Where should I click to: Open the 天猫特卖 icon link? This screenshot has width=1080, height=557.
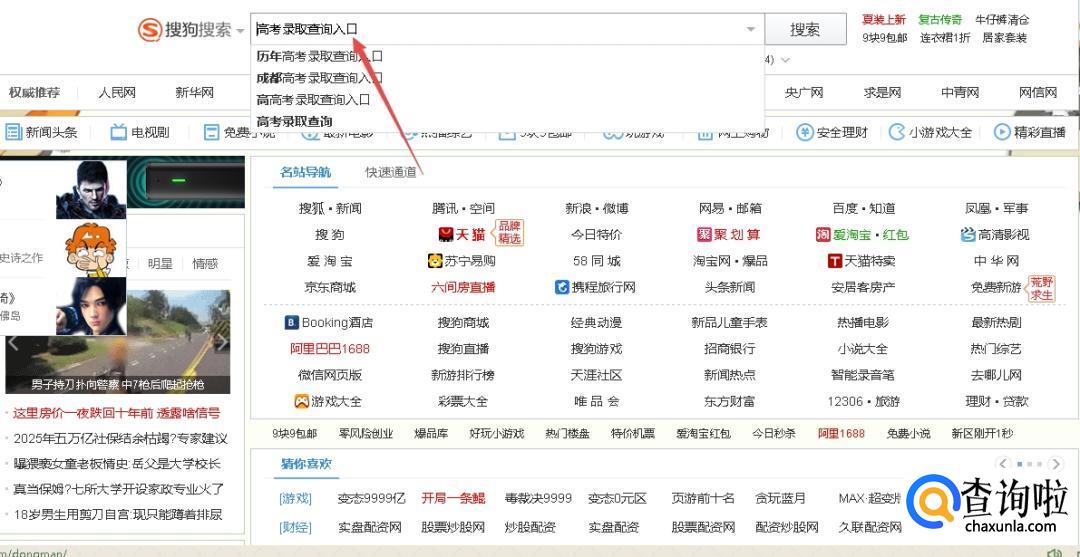(x=834, y=261)
